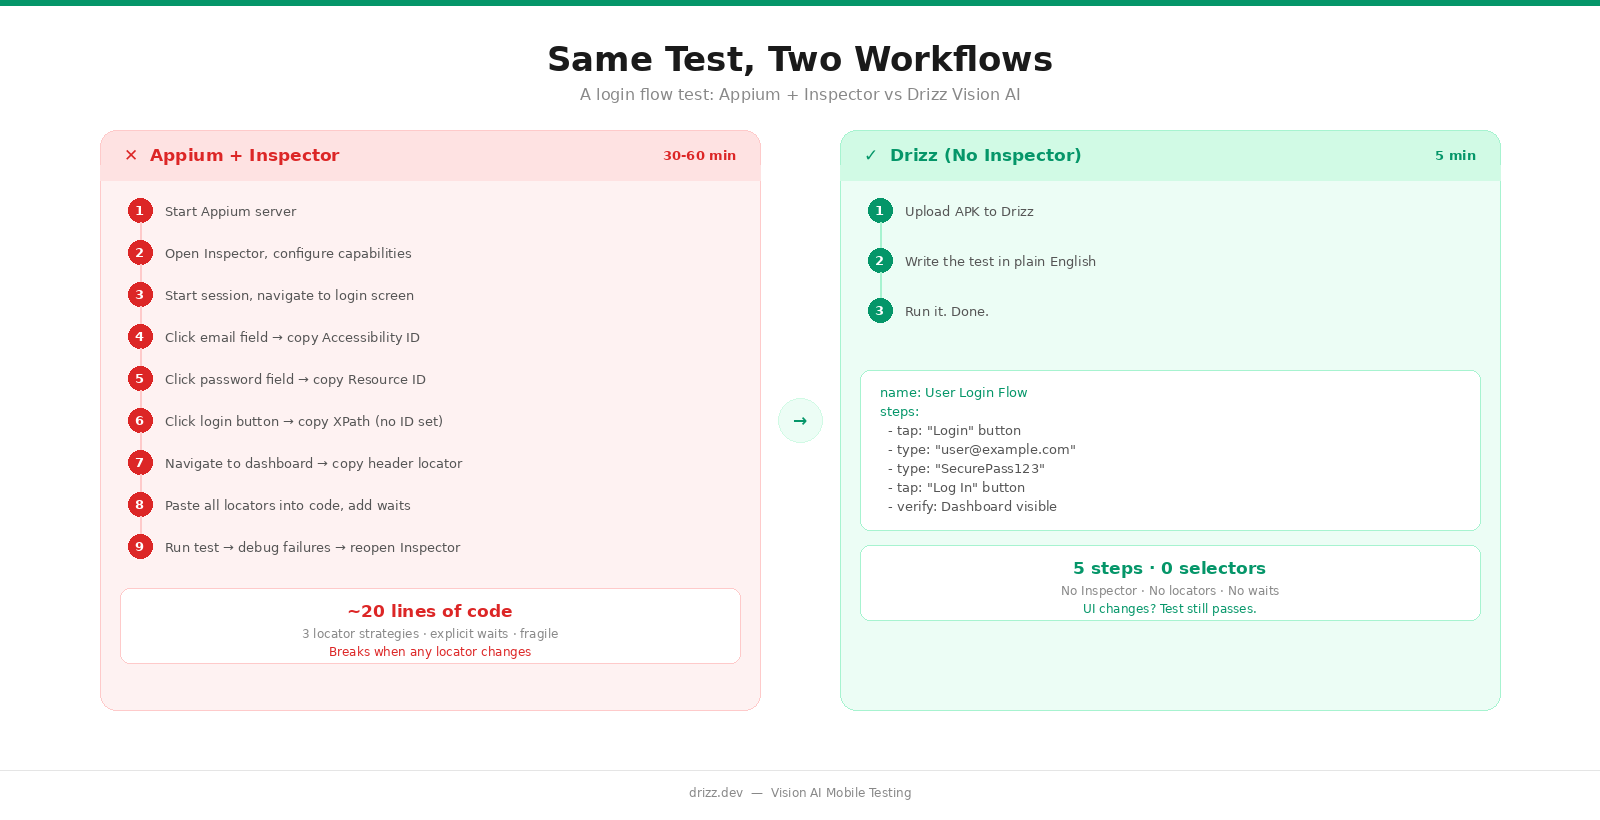
Task: Click "Navigate to dashboard → copy header locator"
Action: click(x=314, y=463)
